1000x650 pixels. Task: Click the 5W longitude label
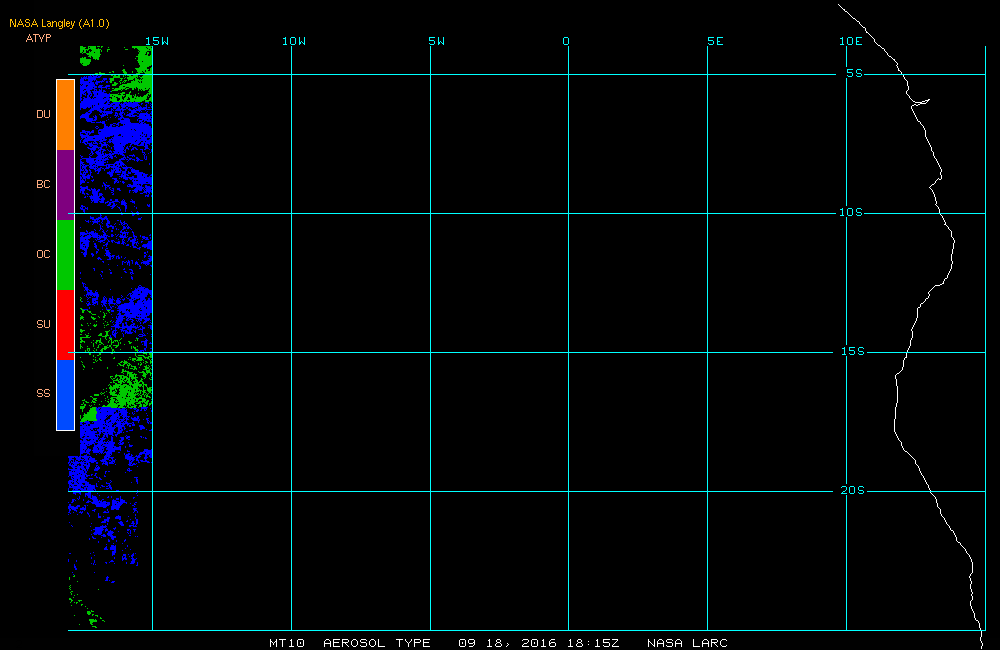437,41
